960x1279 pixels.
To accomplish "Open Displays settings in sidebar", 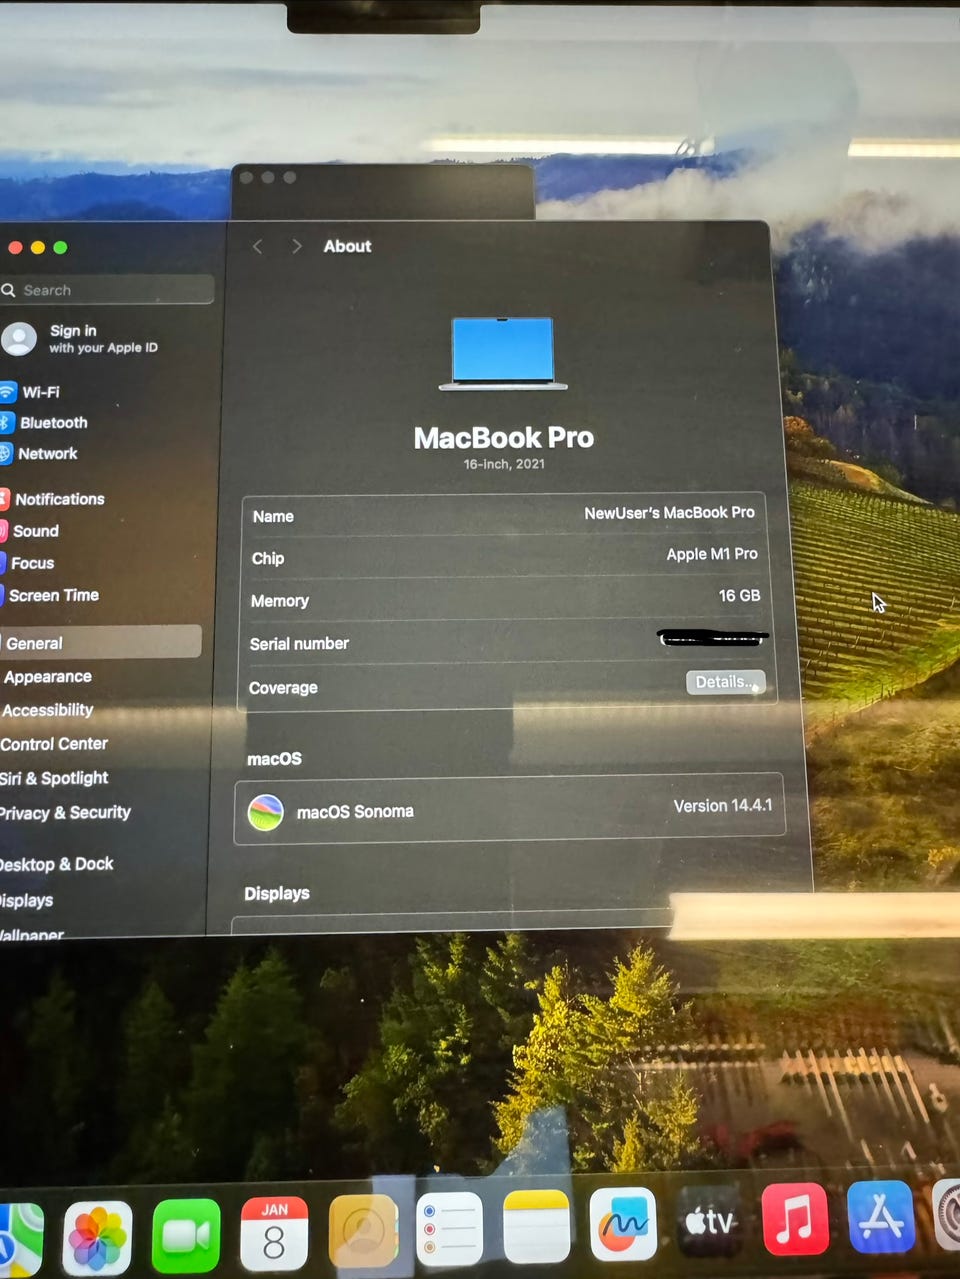I will click(26, 900).
